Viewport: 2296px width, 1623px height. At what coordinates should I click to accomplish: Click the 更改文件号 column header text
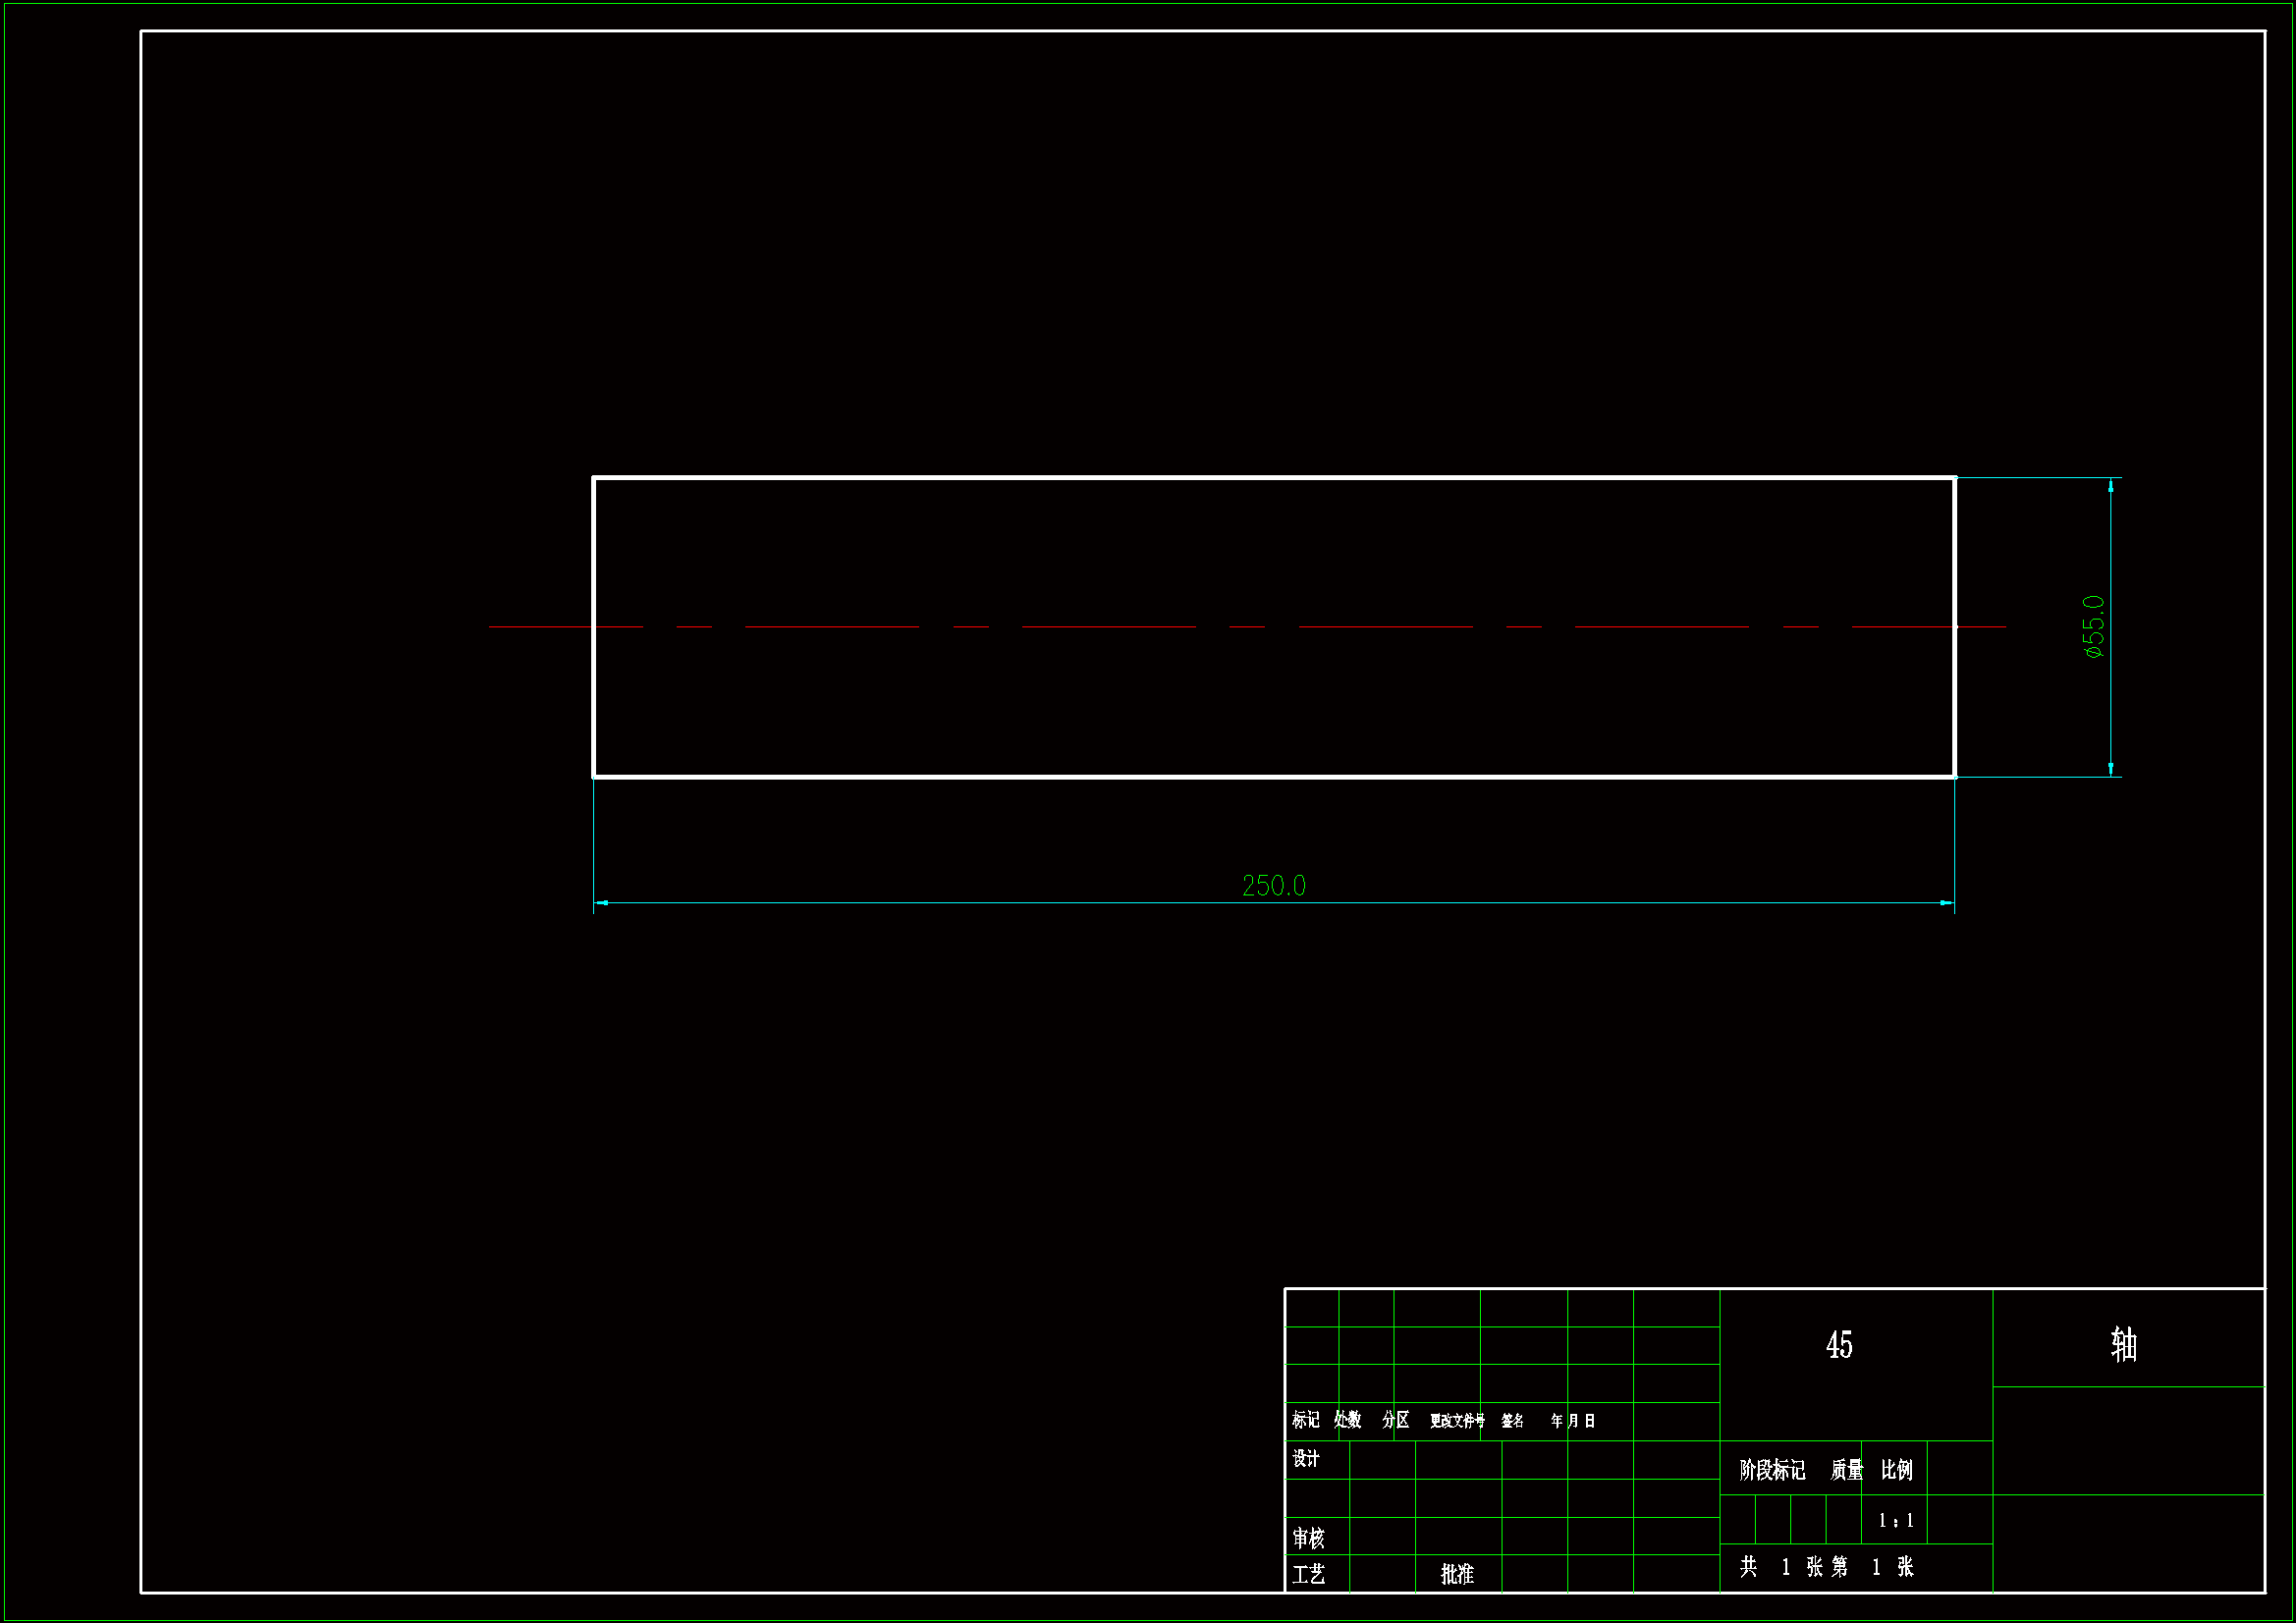(x=1457, y=1421)
